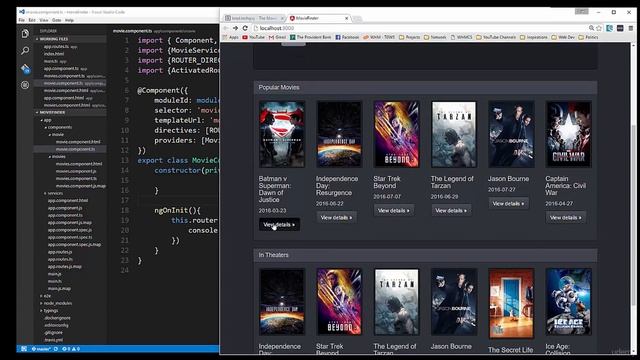View details for Independence Day: Resurgence in Popular Movies

pyautogui.click(x=336, y=218)
